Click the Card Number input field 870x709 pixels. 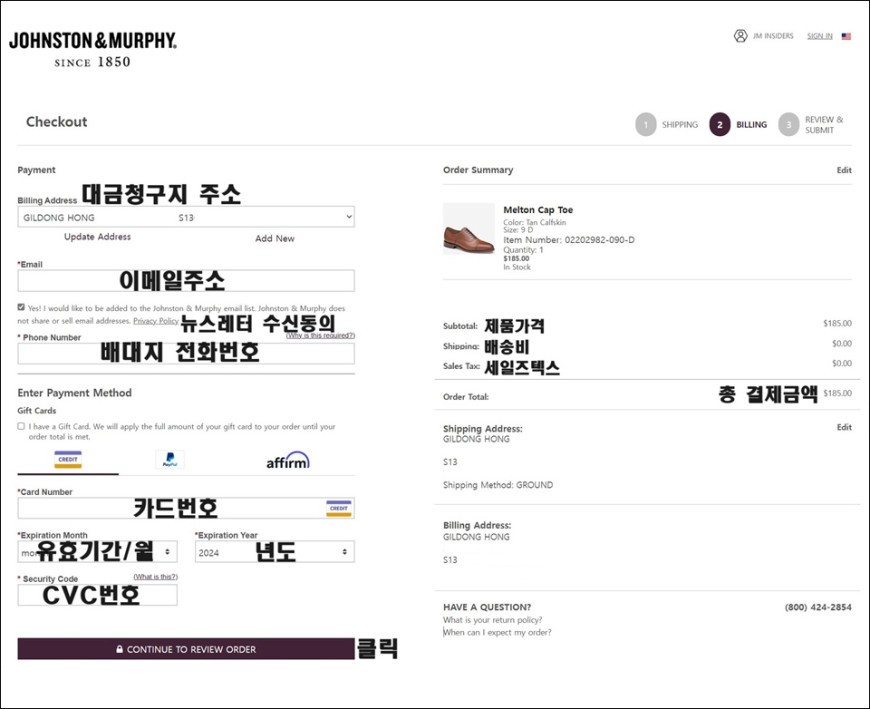pos(186,508)
